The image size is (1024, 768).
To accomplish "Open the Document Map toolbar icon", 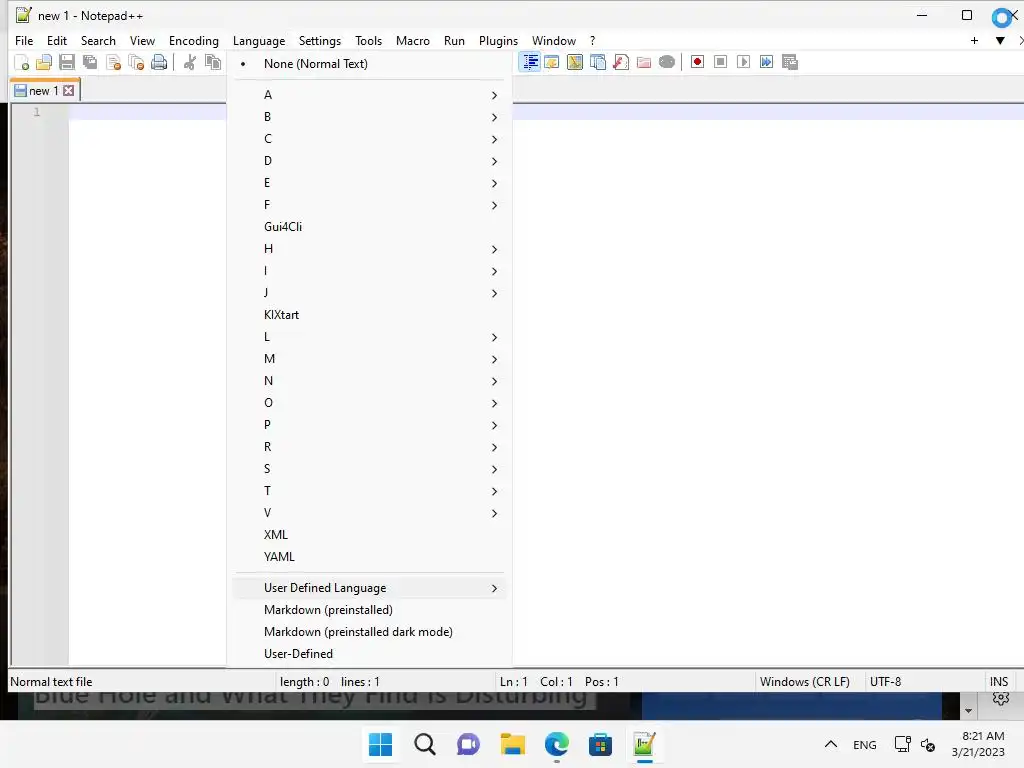I will coord(575,62).
